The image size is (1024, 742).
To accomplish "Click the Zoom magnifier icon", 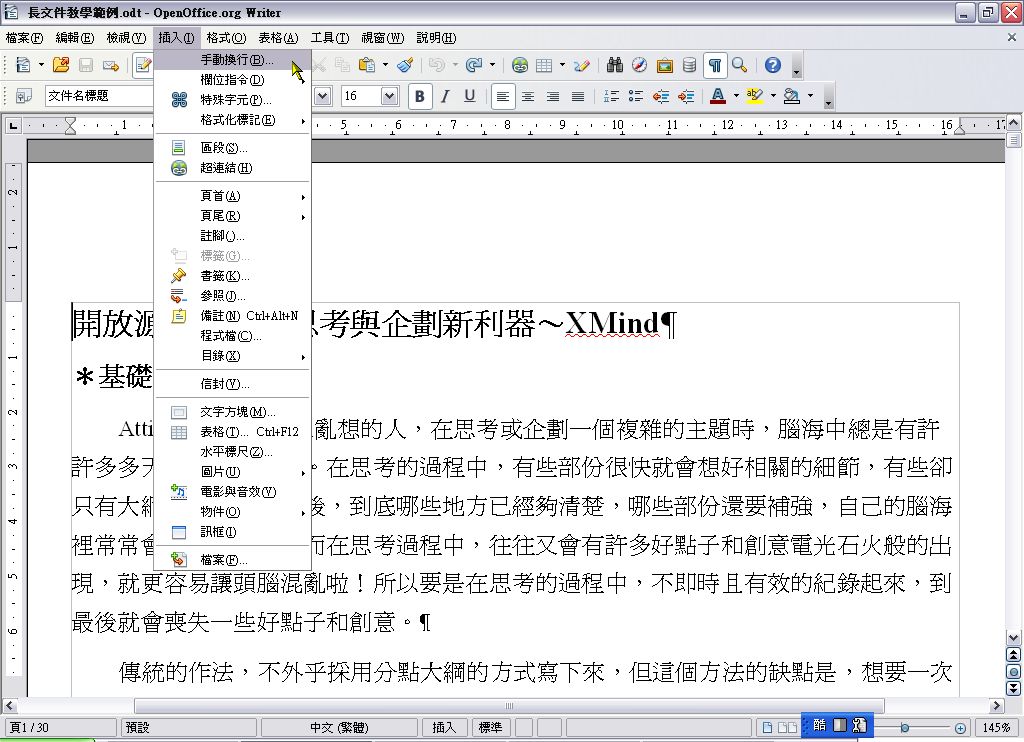I will tap(740, 65).
